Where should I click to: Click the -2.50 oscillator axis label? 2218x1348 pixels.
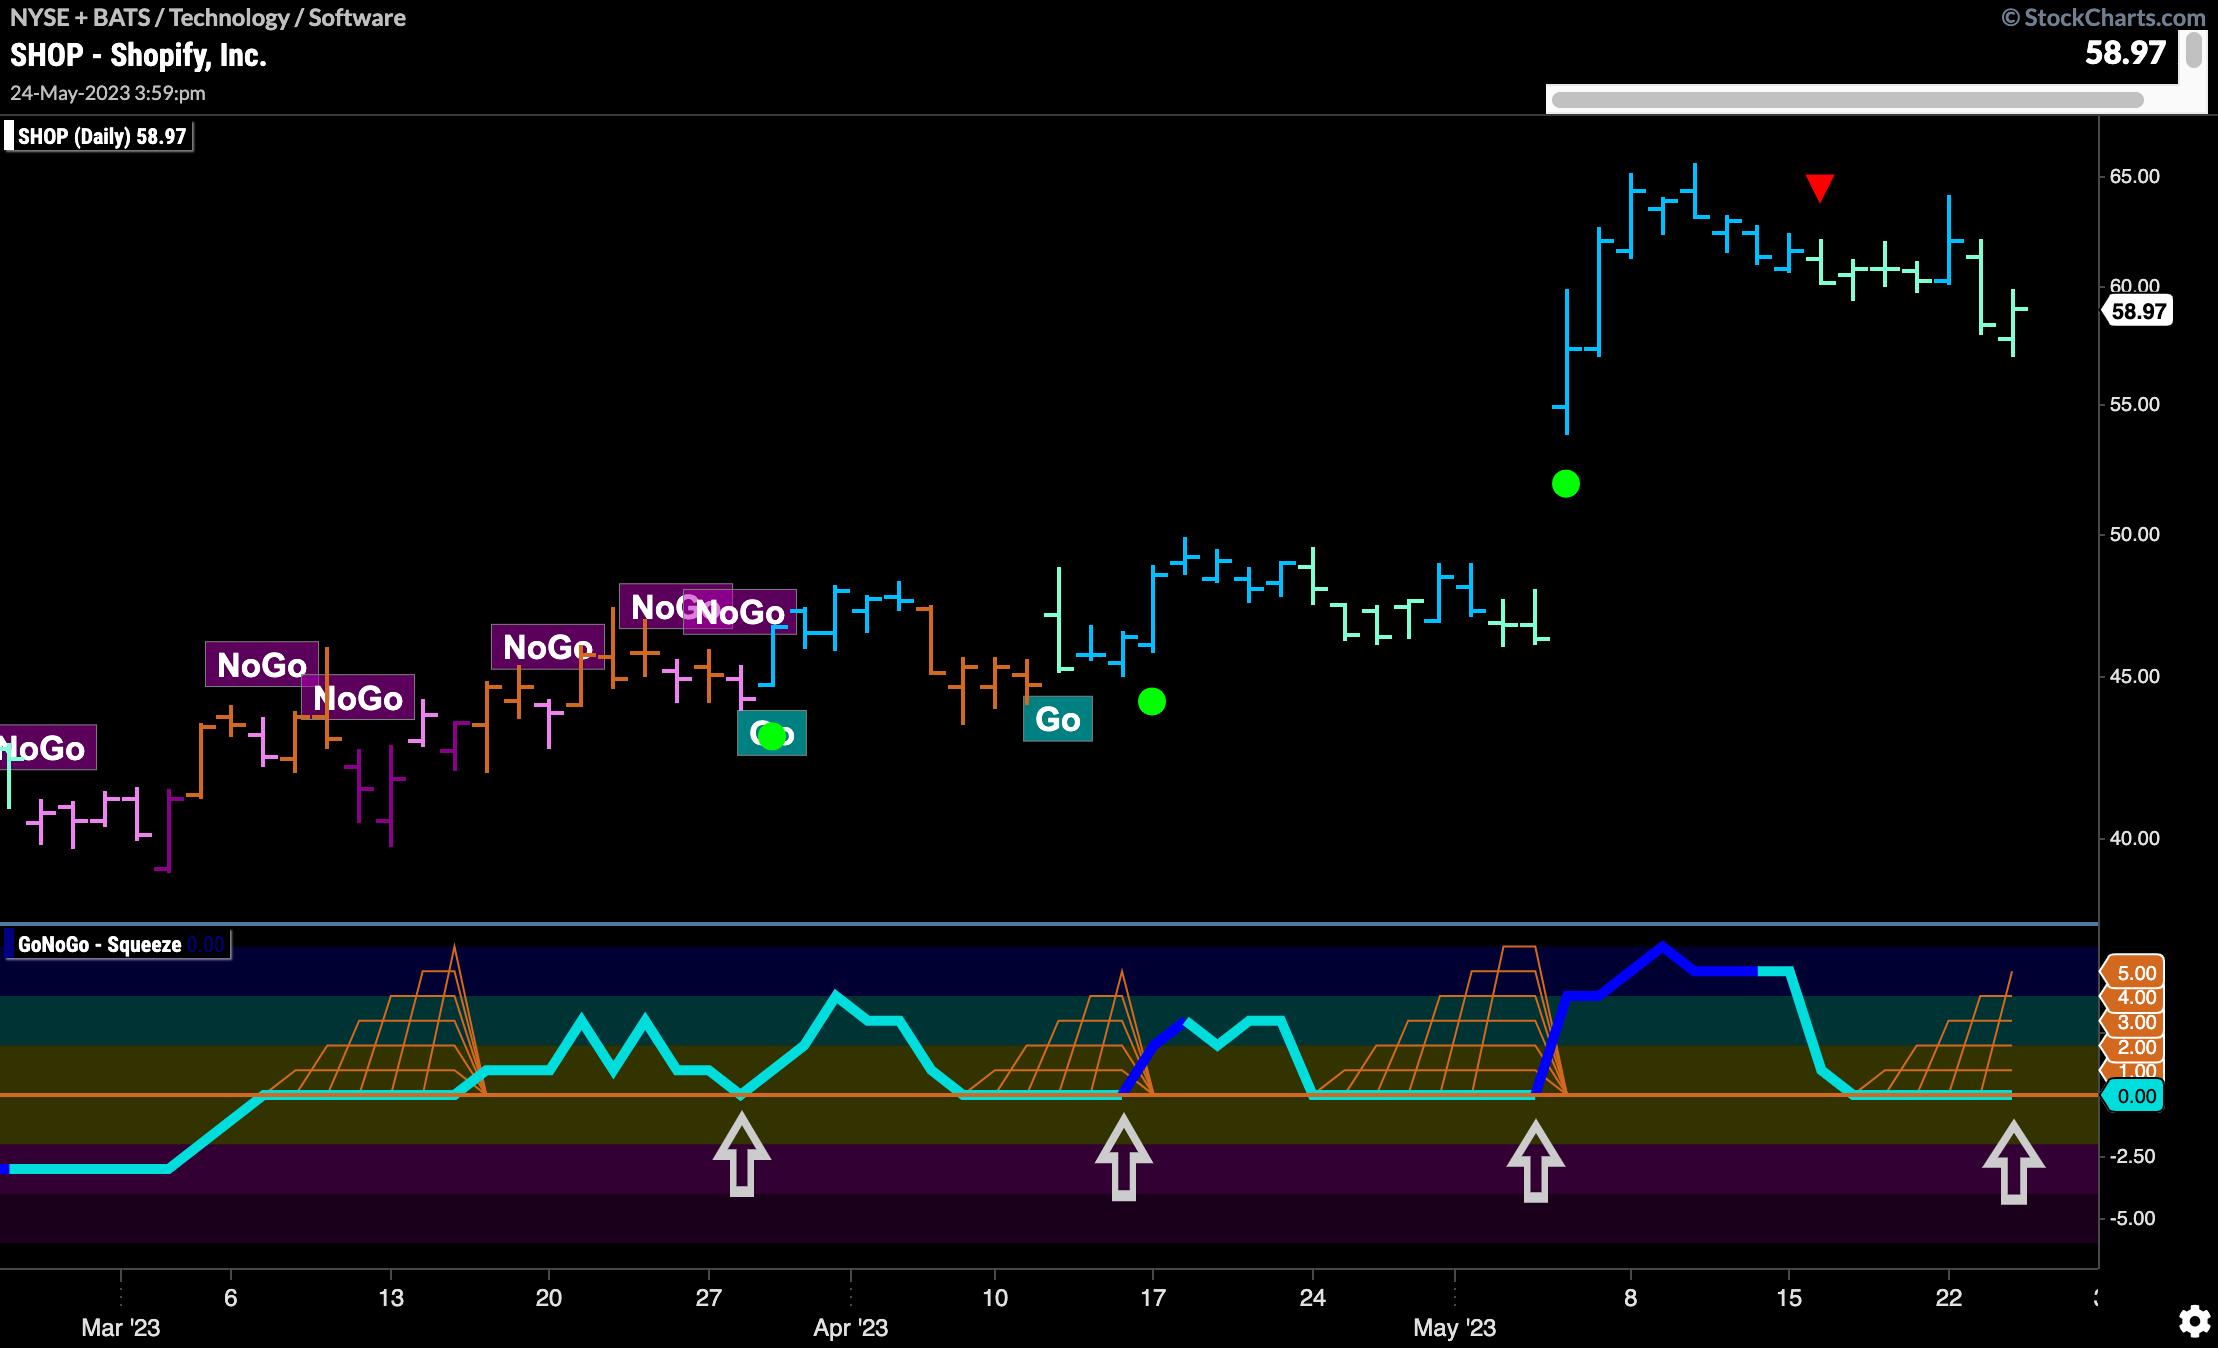coord(2133,1156)
